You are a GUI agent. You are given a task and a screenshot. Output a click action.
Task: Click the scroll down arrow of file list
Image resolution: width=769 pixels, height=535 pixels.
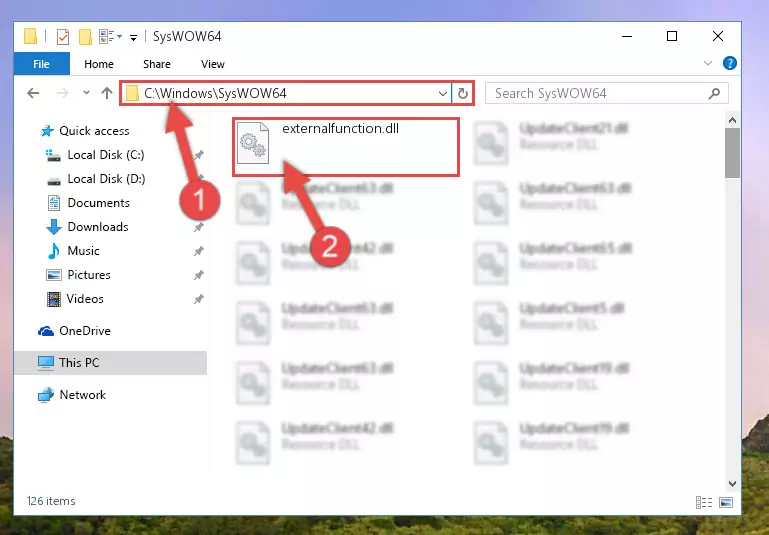pos(732,484)
